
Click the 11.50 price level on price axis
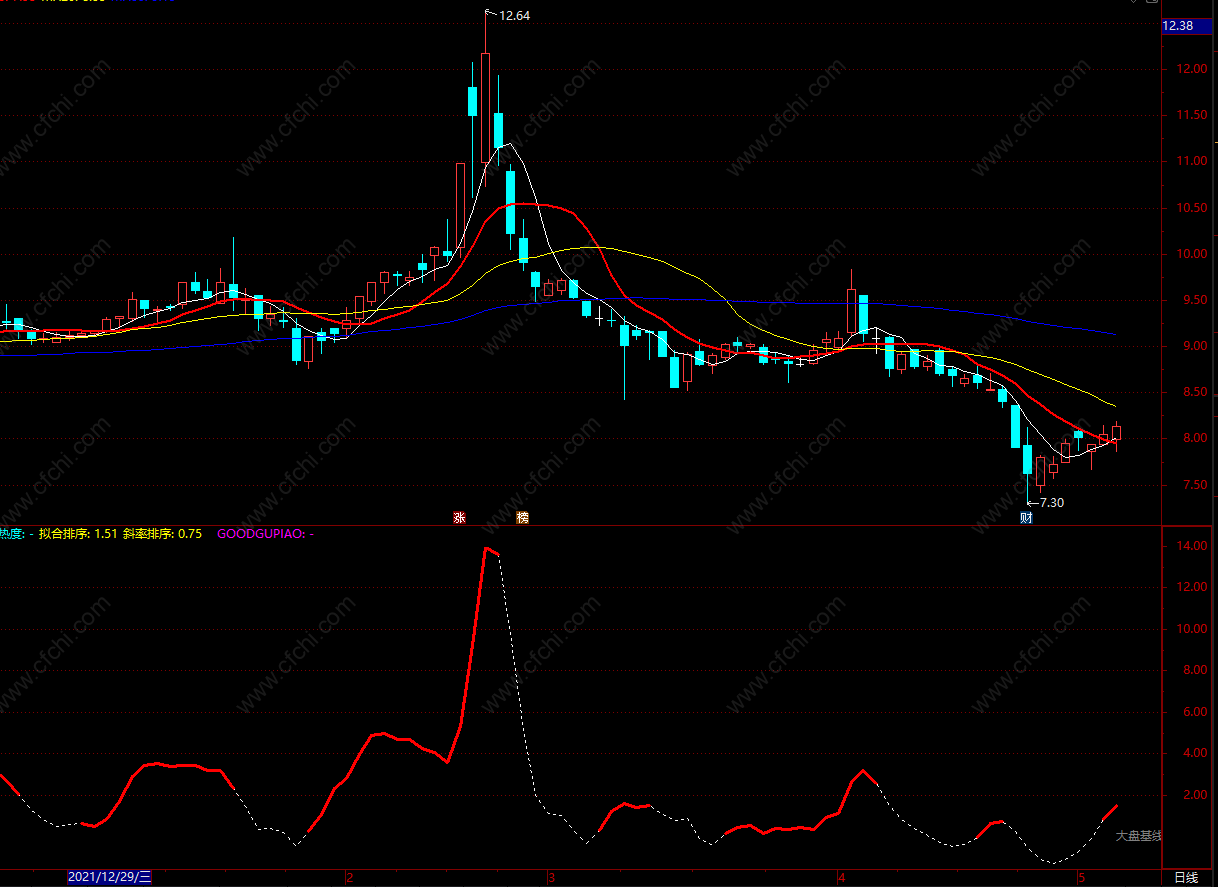(x=1193, y=115)
